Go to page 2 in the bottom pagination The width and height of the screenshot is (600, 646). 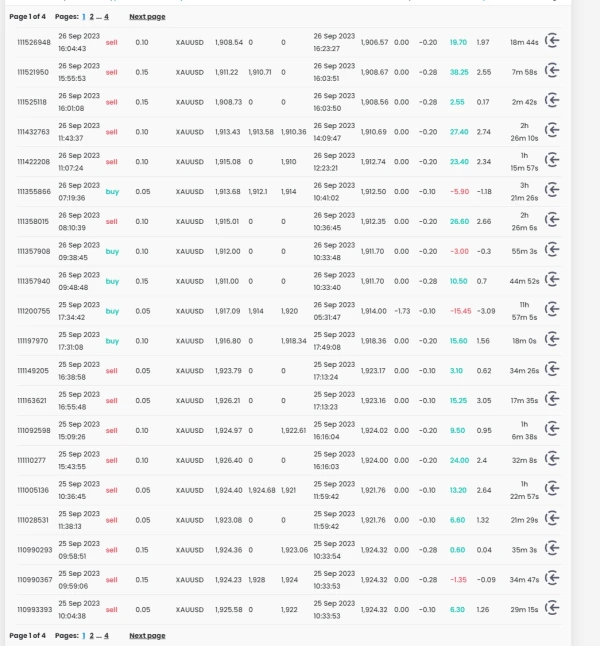pos(92,635)
